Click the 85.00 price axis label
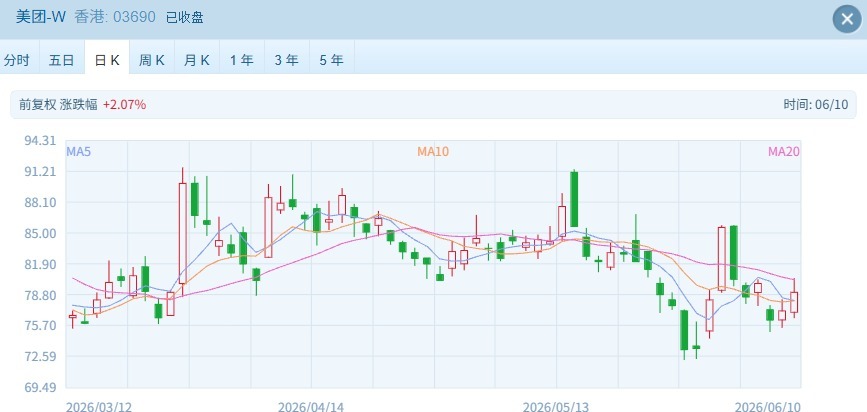The height and width of the screenshot is (412, 867). click(40, 233)
